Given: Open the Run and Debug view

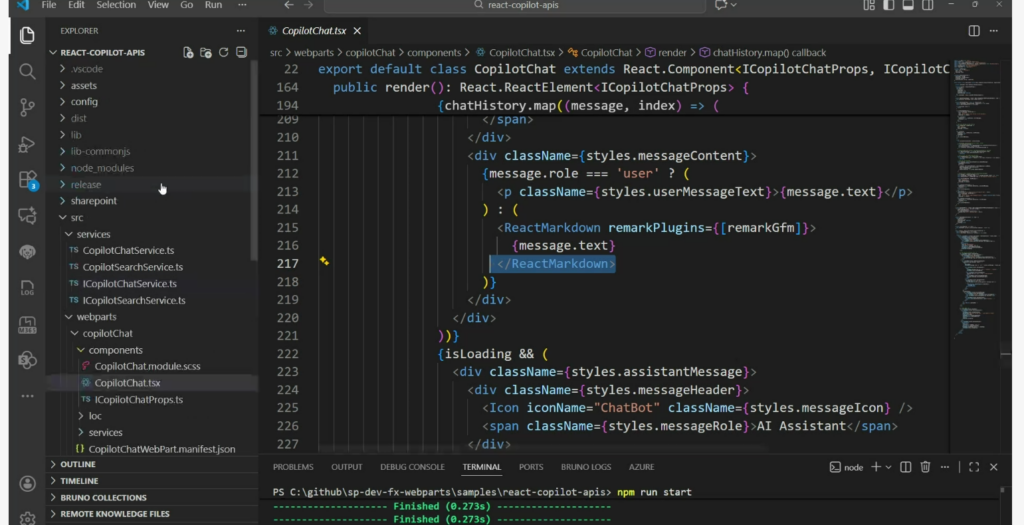Looking at the screenshot, I should pos(27,144).
